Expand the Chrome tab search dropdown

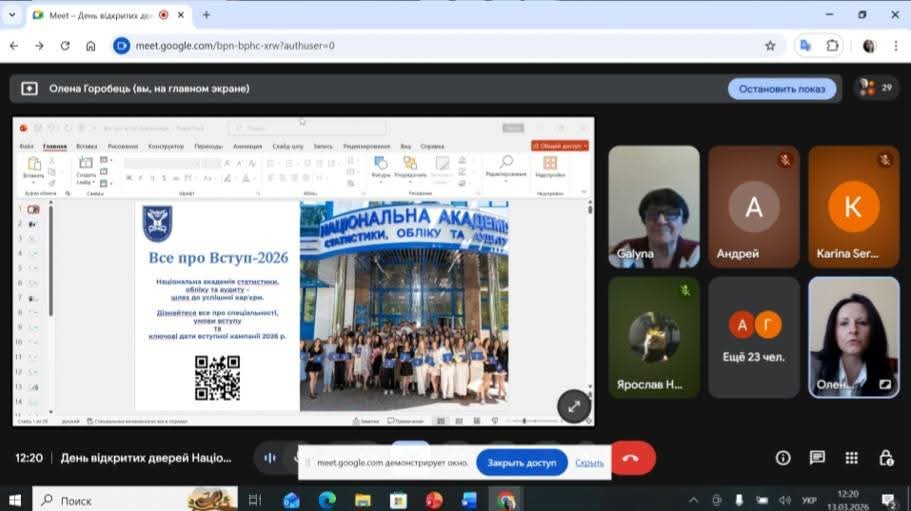[12, 15]
